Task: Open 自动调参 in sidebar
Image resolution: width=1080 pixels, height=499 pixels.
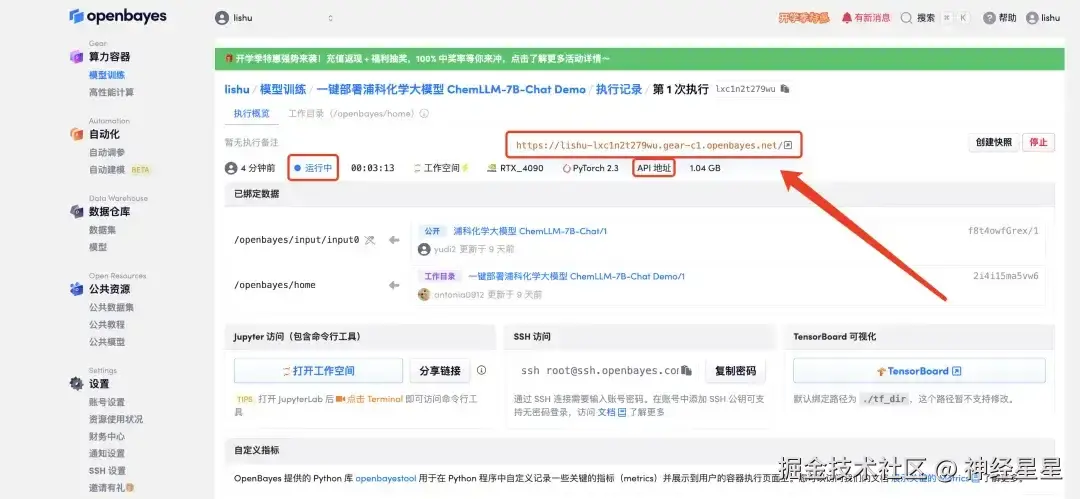Action: click(107, 152)
